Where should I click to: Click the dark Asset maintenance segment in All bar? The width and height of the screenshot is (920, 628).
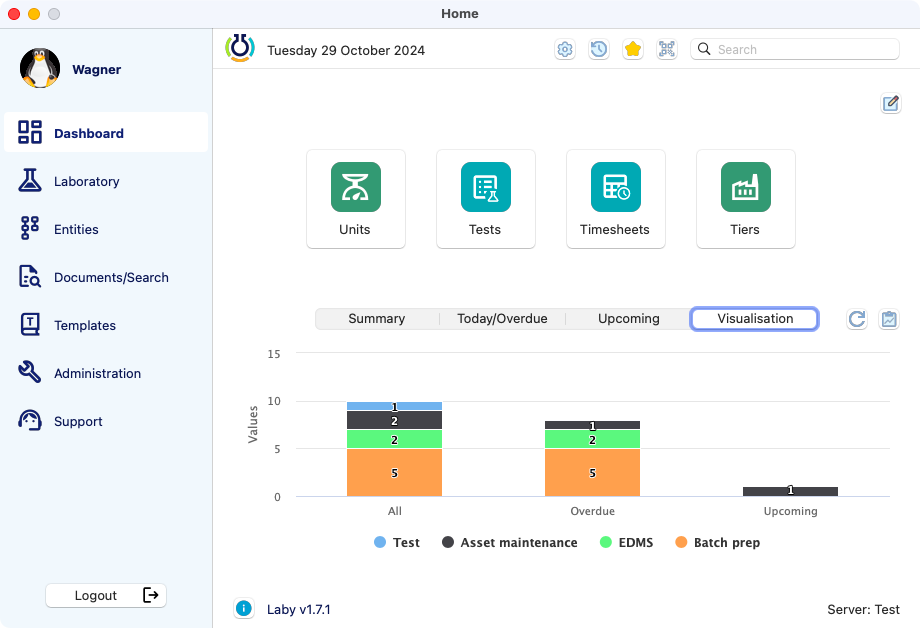(394, 420)
